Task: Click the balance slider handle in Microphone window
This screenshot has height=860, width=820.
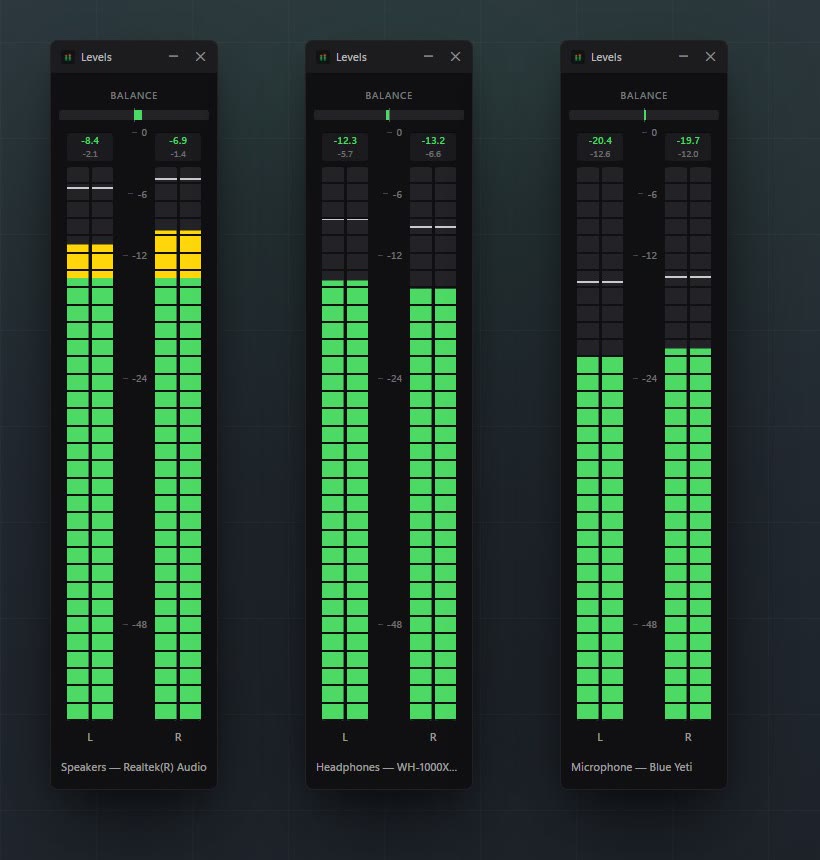Action: [644, 115]
